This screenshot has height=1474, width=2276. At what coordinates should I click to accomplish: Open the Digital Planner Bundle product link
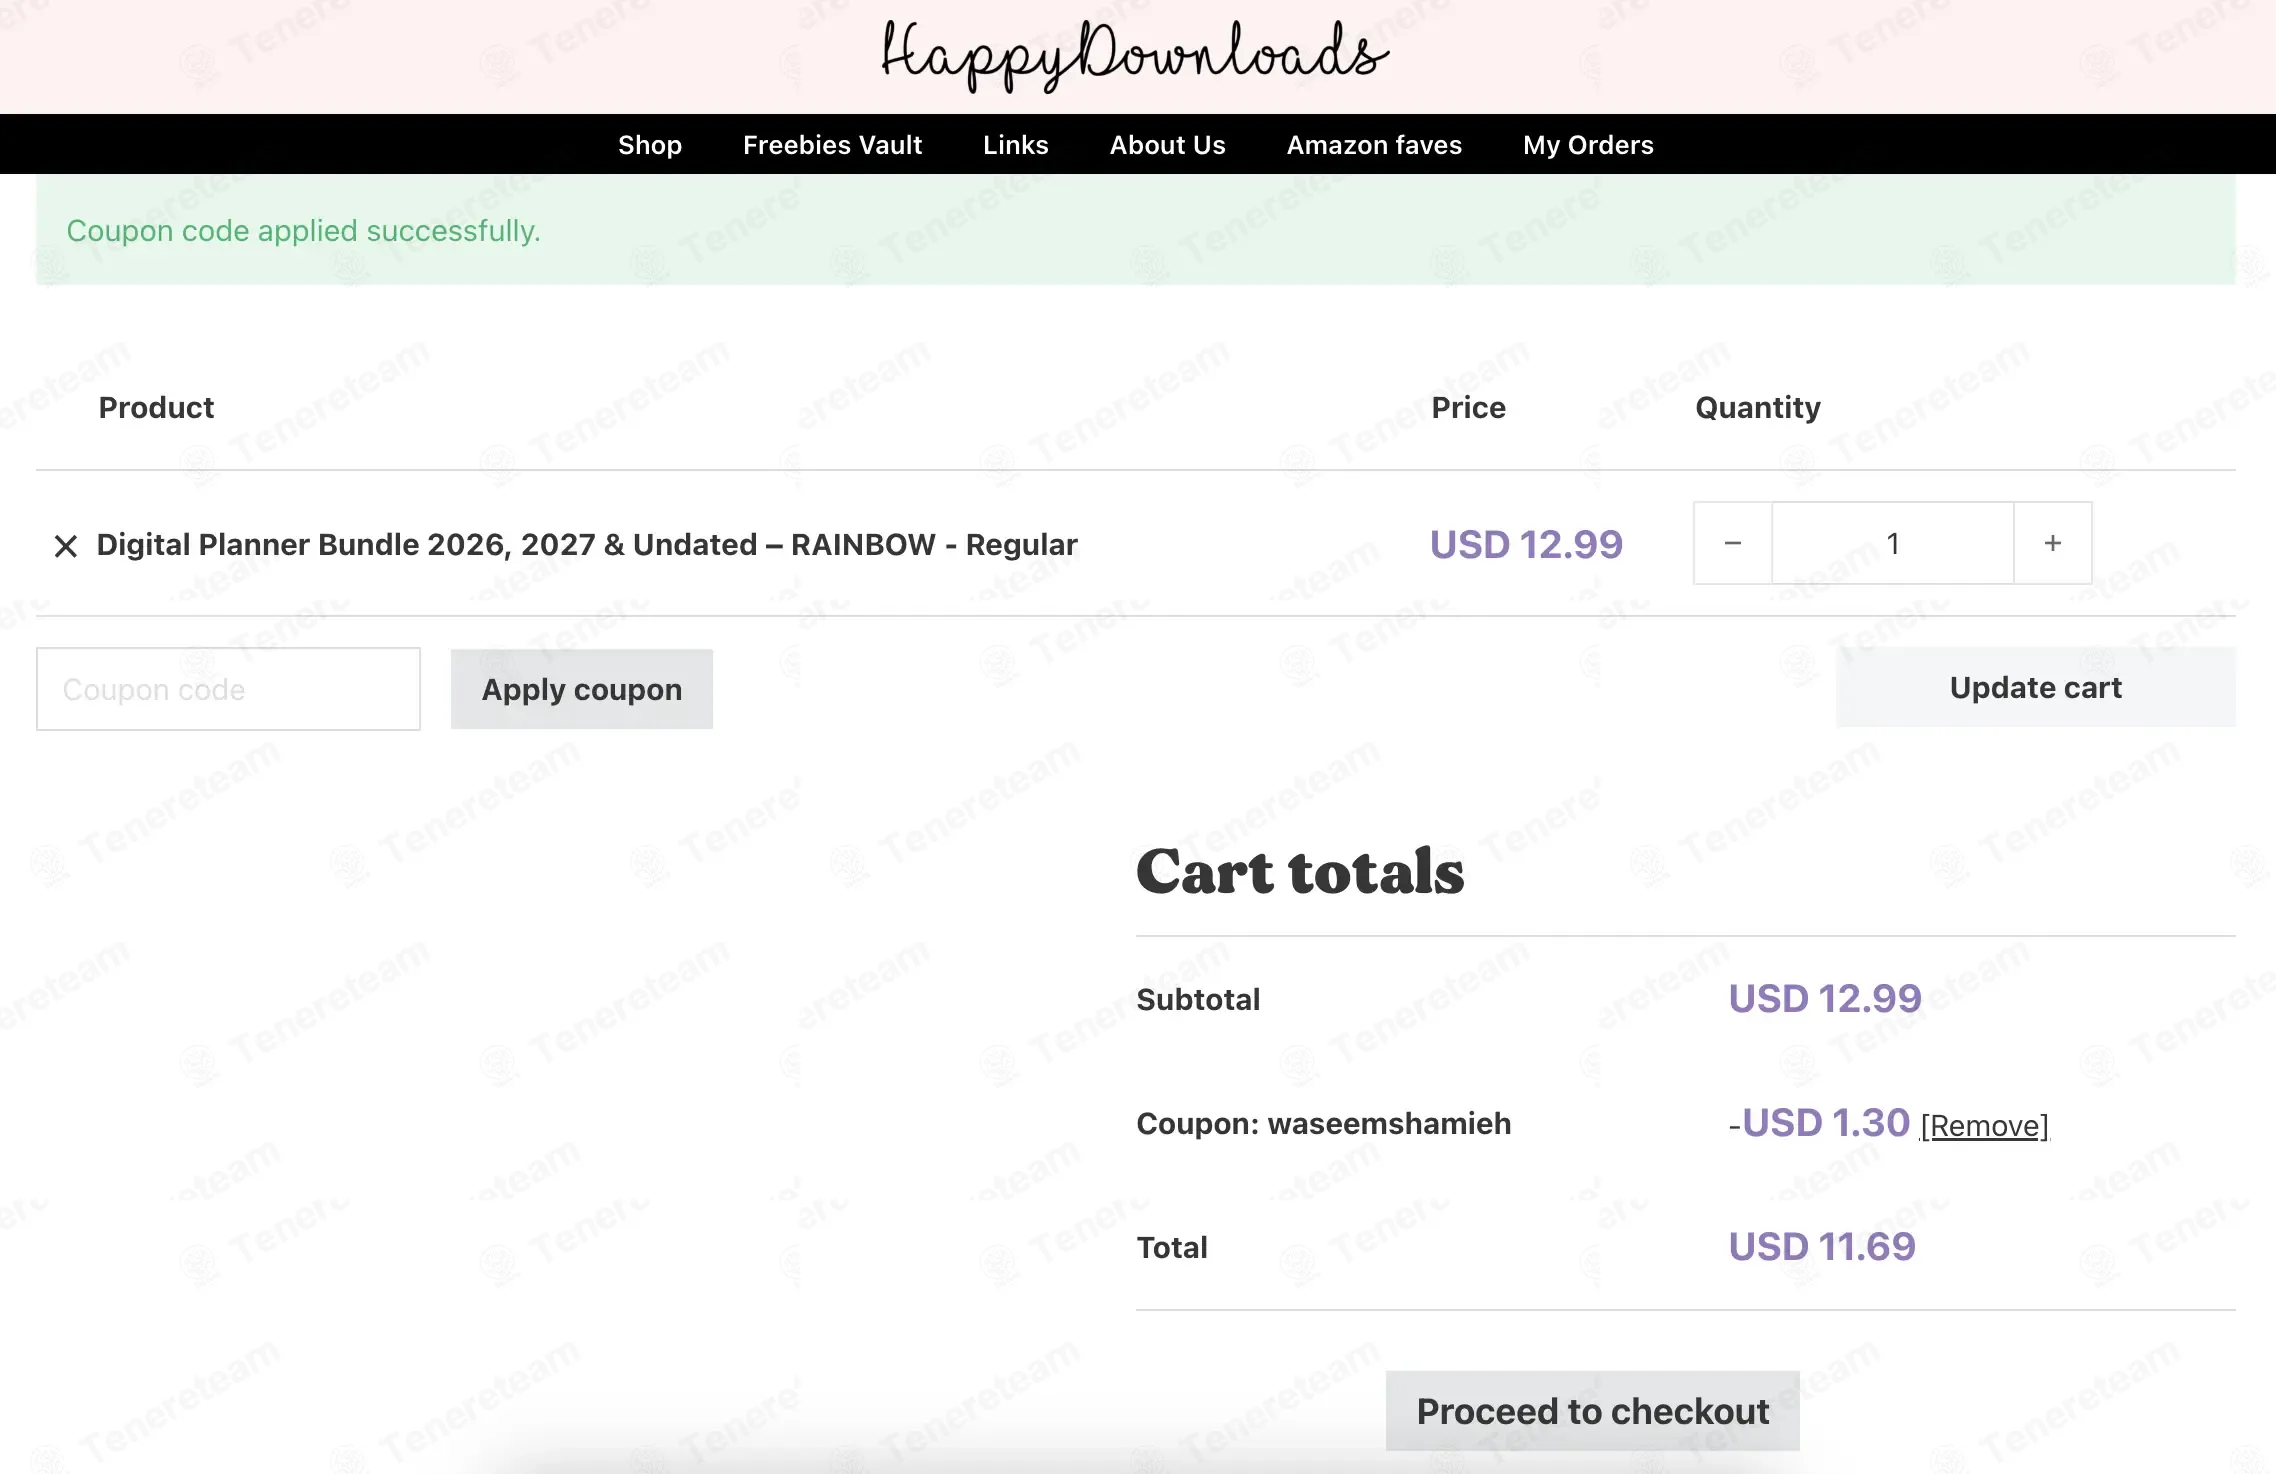[x=587, y=545]
